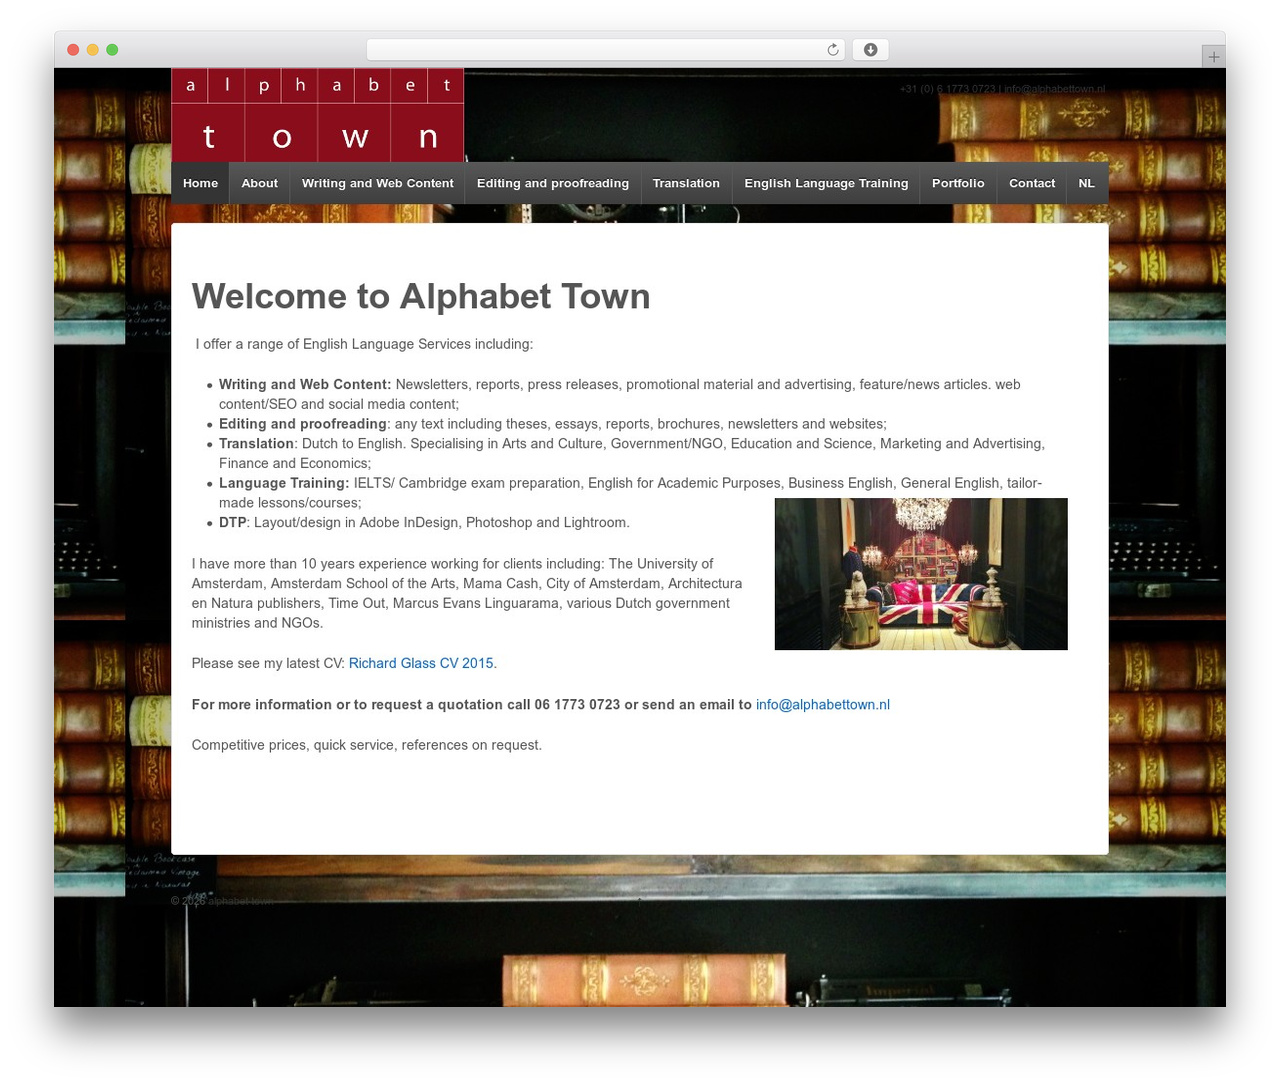Click the bold "Writing and Web Content:" bullet label
The height and width of the screenshot is (1084, 1280).
click(305, 384)
